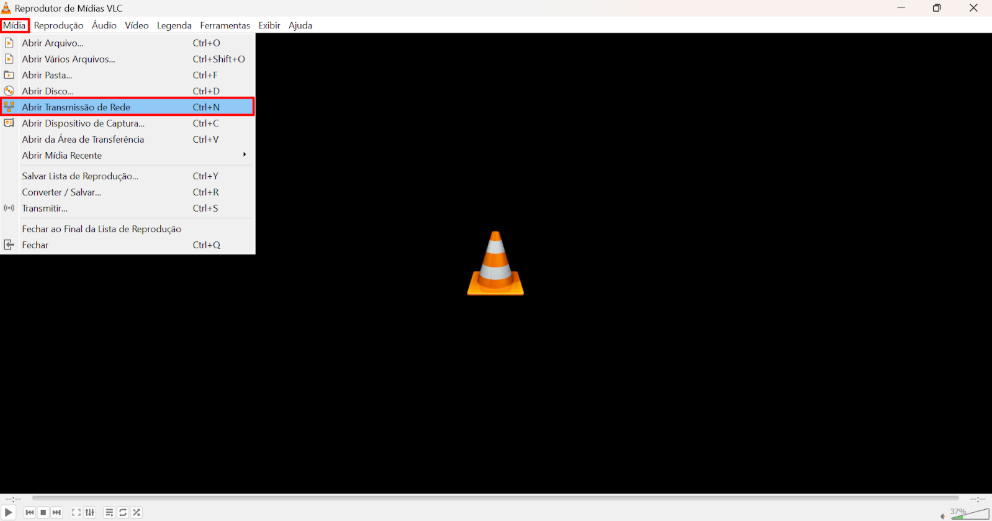992x521 pixels.
Task: Choose Salvar Lista de Reprodução...
Action: (x=128, y=176)
